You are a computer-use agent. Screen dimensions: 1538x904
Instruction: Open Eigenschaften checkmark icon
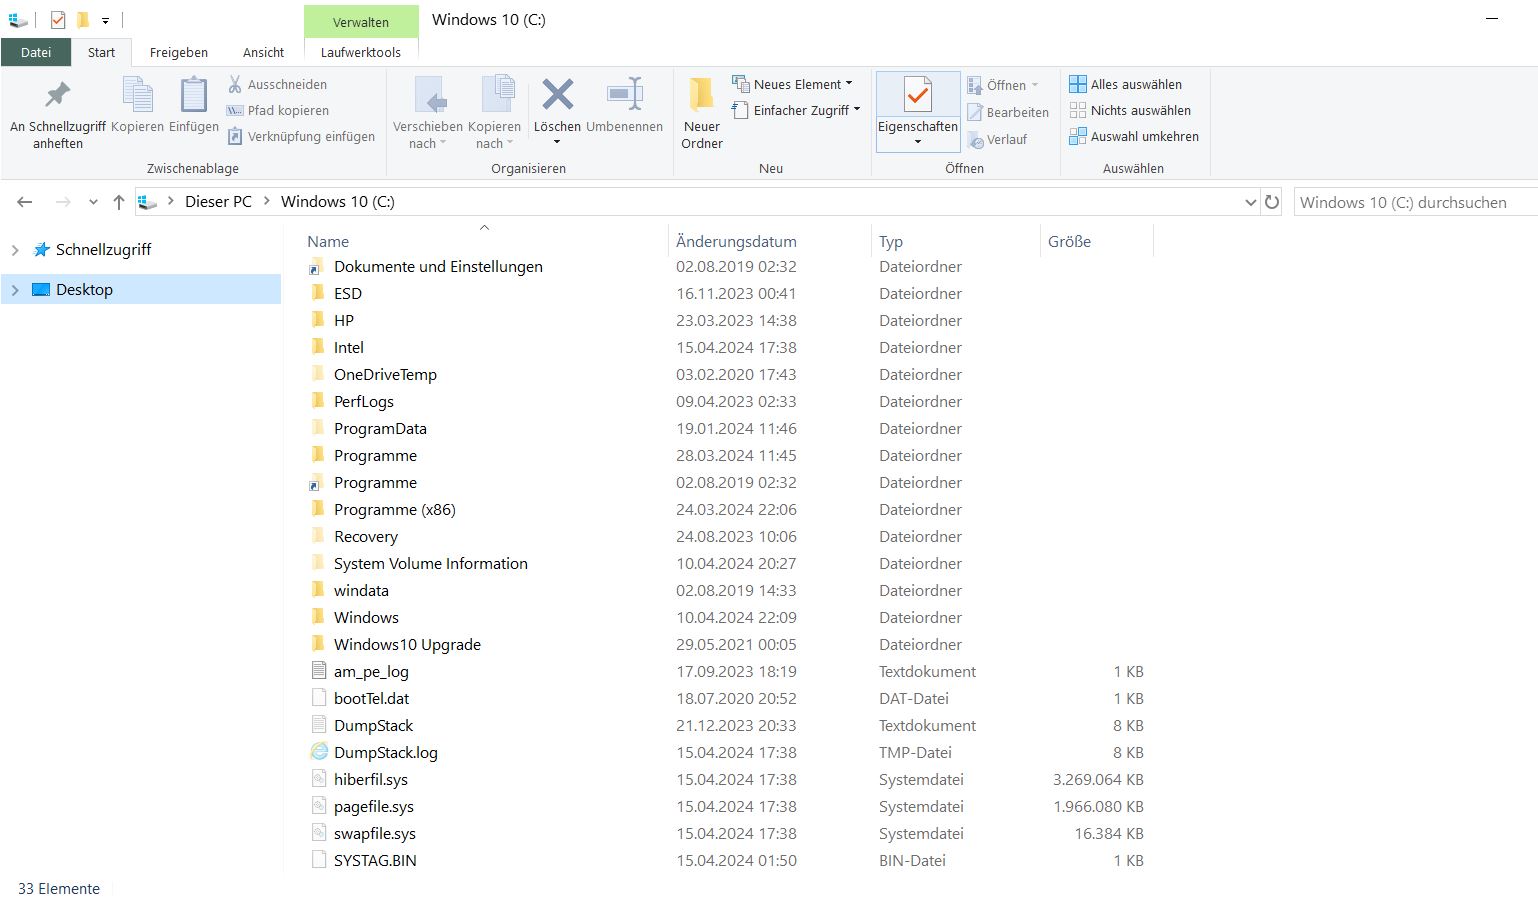[917, 95]
